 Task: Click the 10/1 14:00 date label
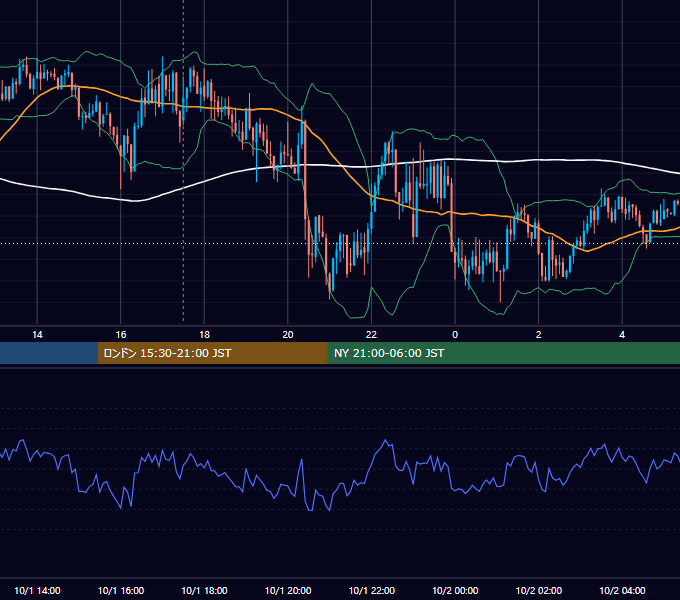pos(37,590)
